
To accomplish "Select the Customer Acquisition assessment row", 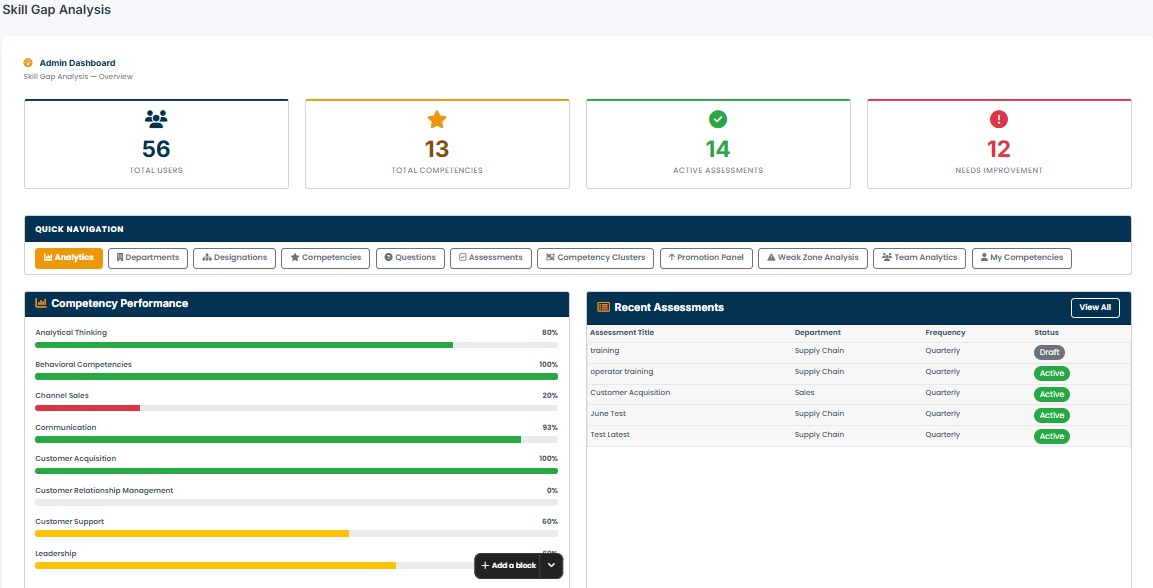I will (x=859, y=394).
